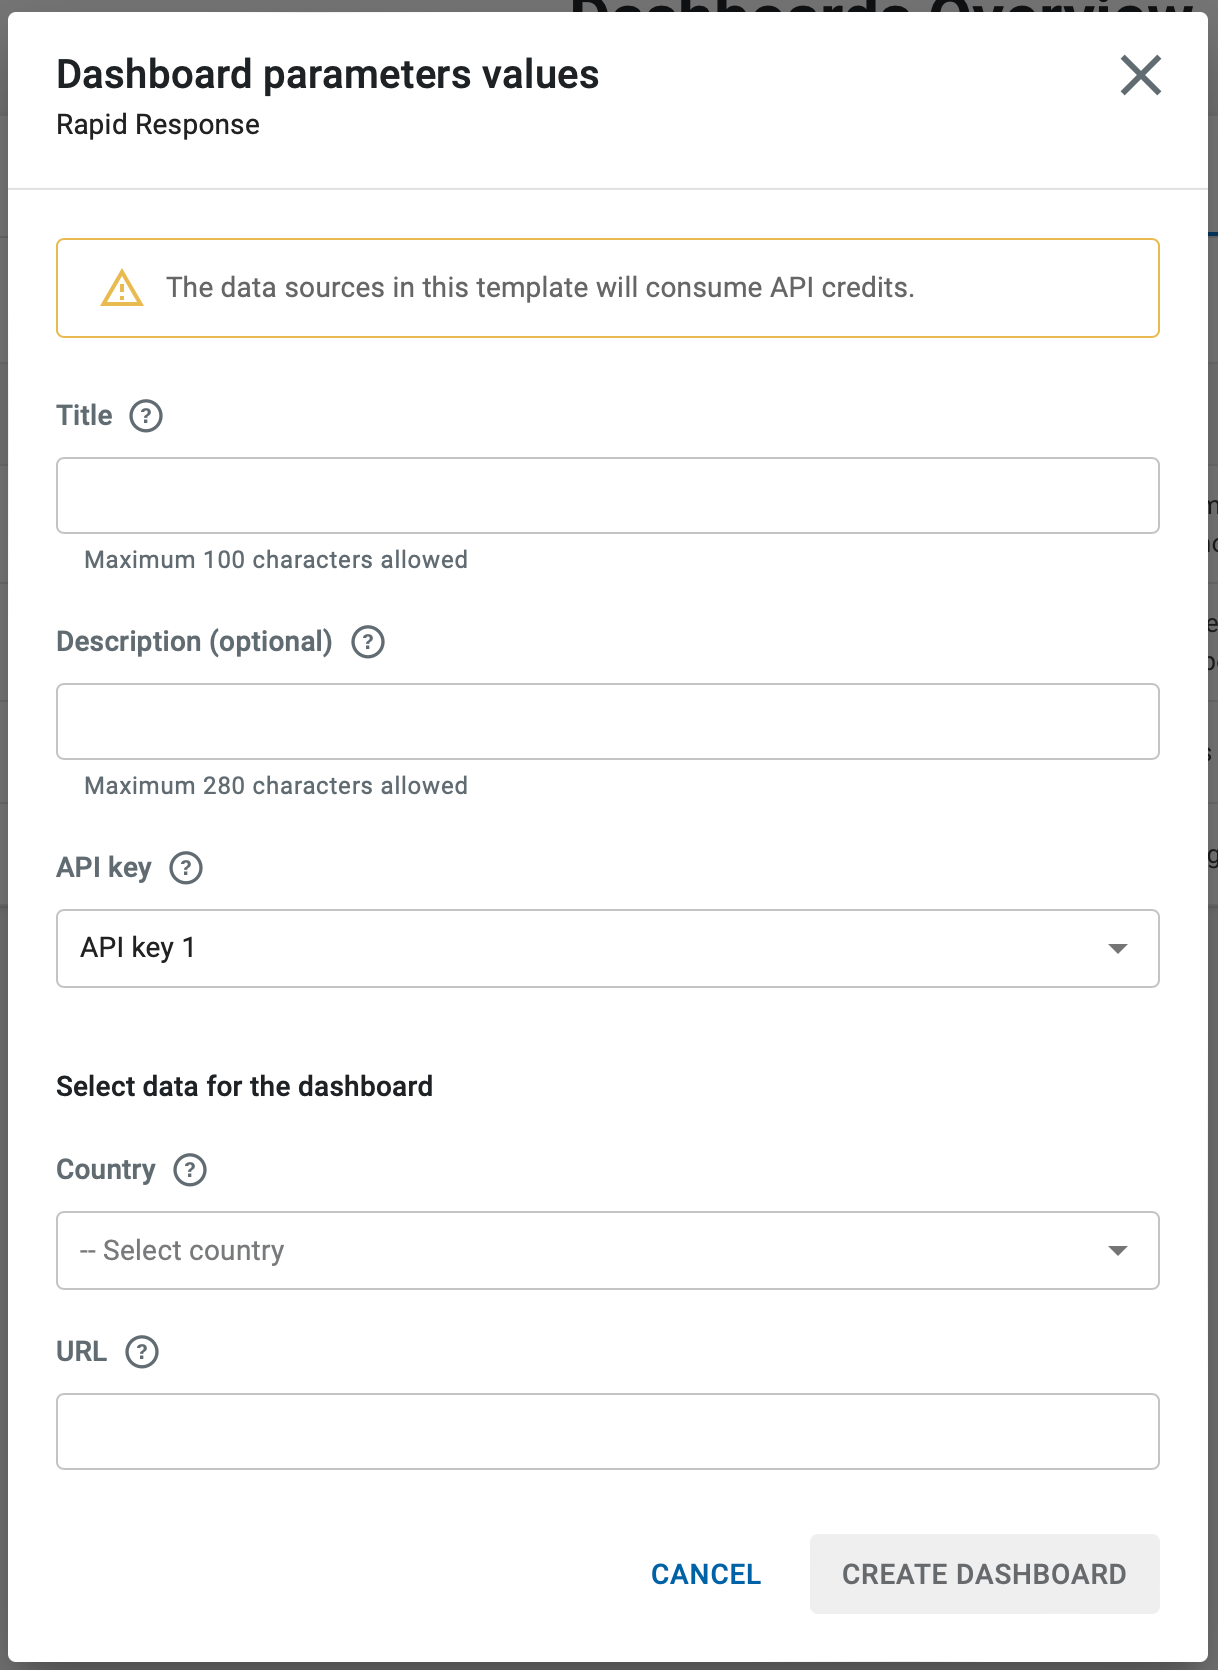Focus the Title input field
Image resolution: width=1218 pixels, height=1670 pixels.
coord(608,495)
